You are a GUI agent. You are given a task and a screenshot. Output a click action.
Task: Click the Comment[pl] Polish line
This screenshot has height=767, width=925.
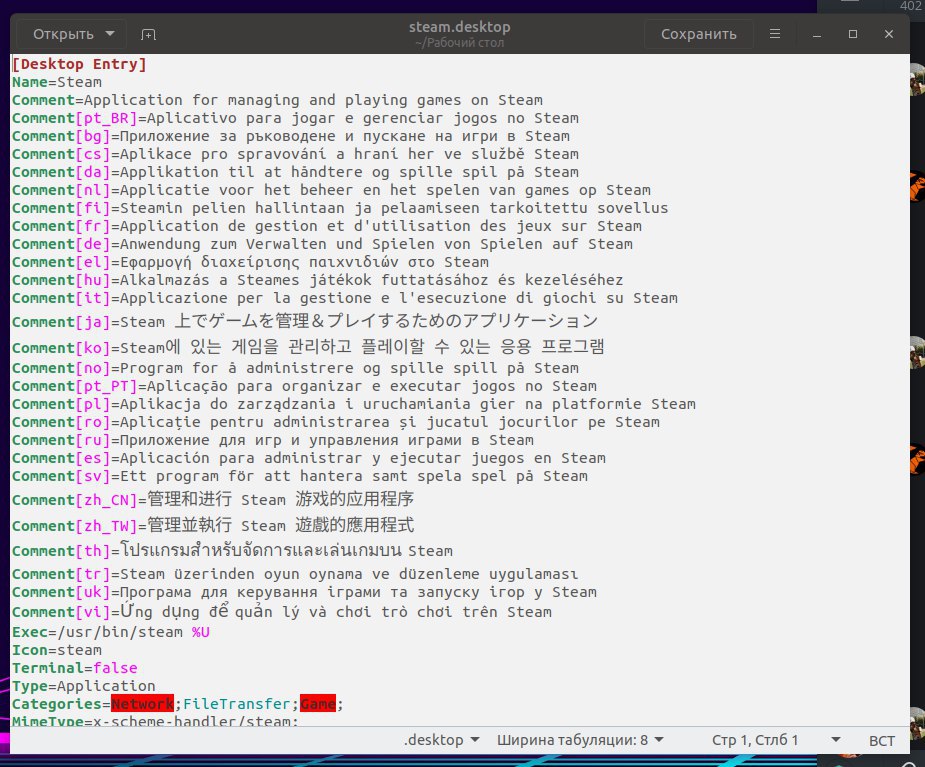coord(354,404)
